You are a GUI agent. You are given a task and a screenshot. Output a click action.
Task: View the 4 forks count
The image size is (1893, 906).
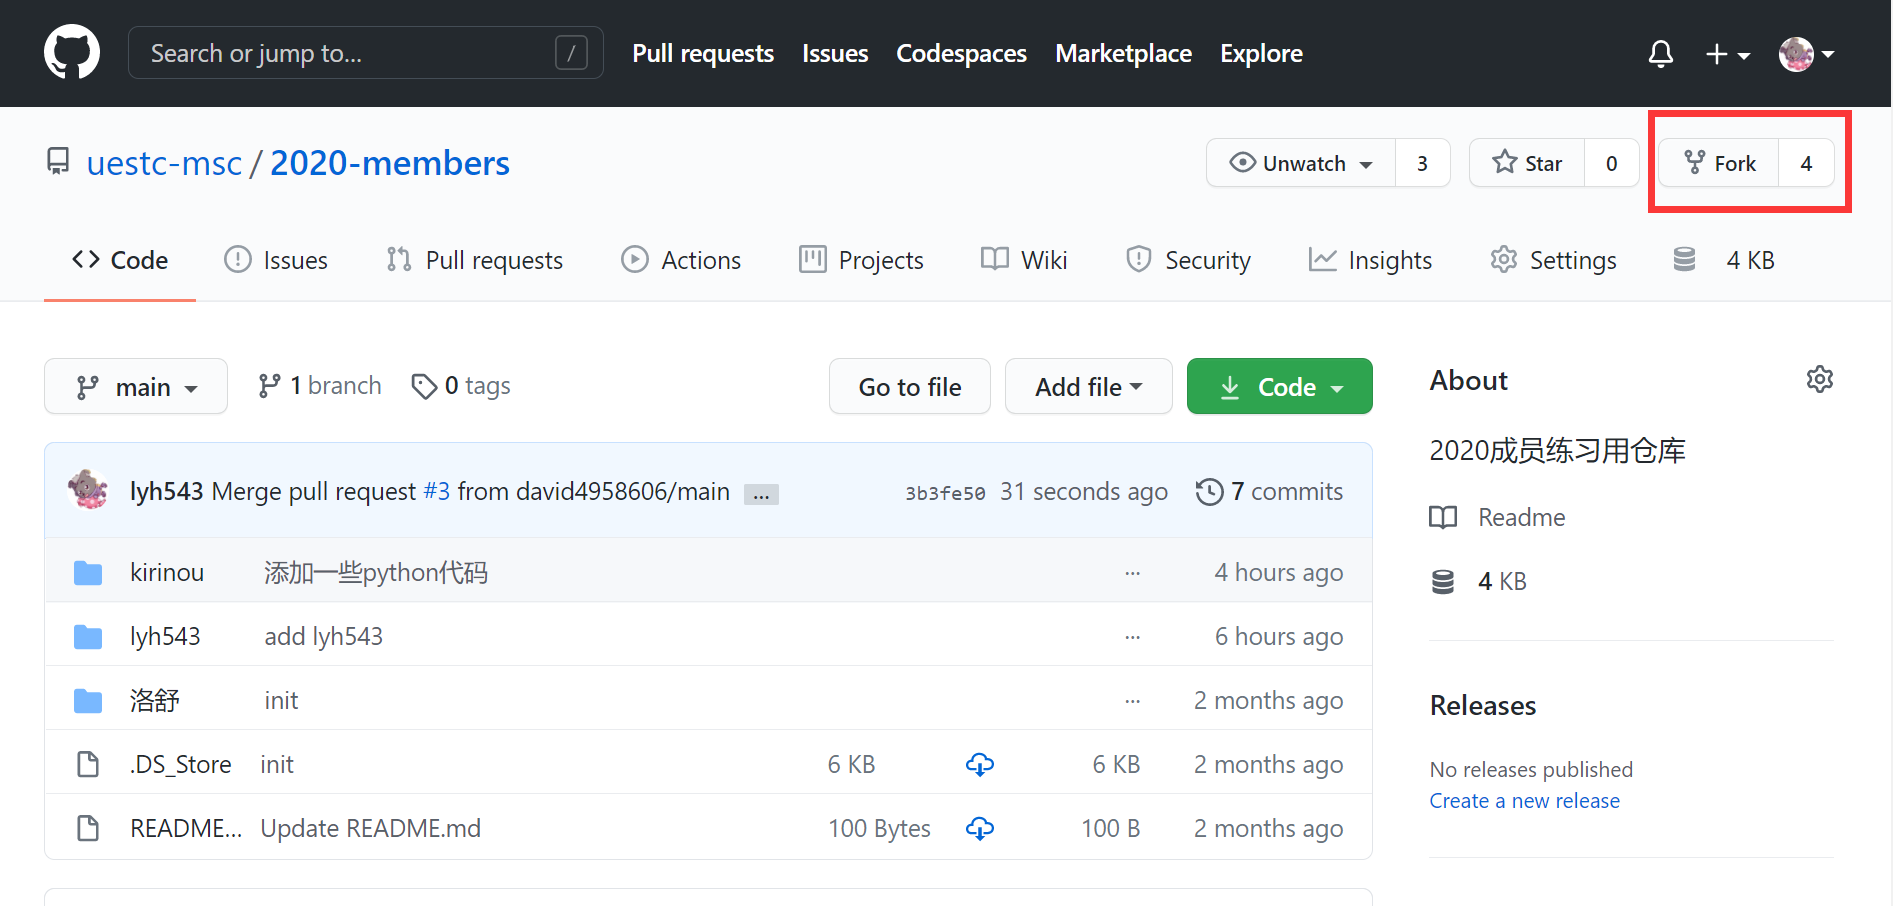[1806, 163]
